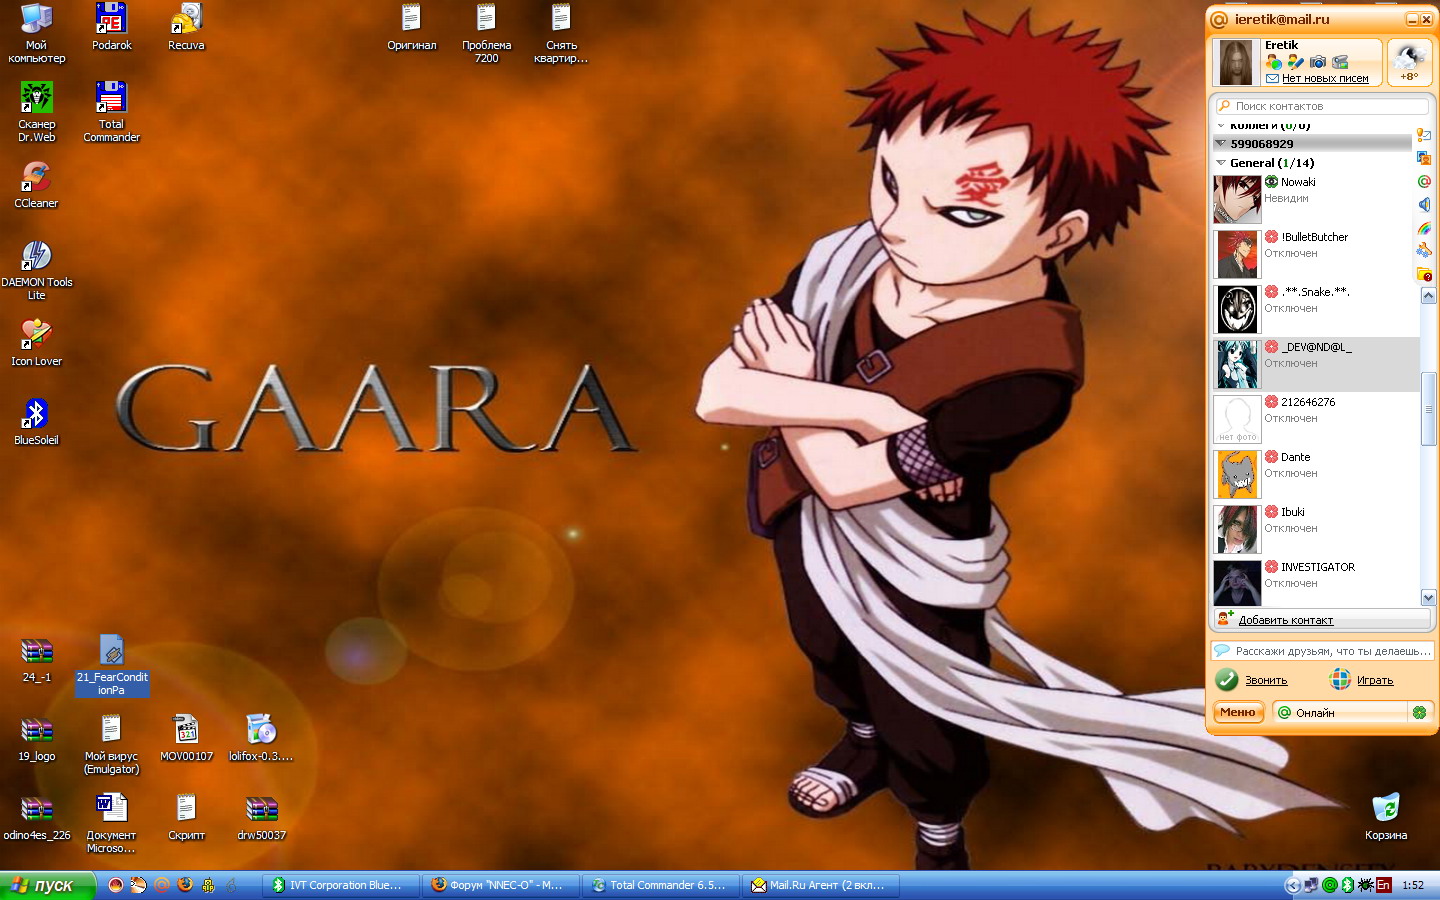Select the 24_-1 archive icon
This screenshot has height=900, width=1440.
coord(37,659)
